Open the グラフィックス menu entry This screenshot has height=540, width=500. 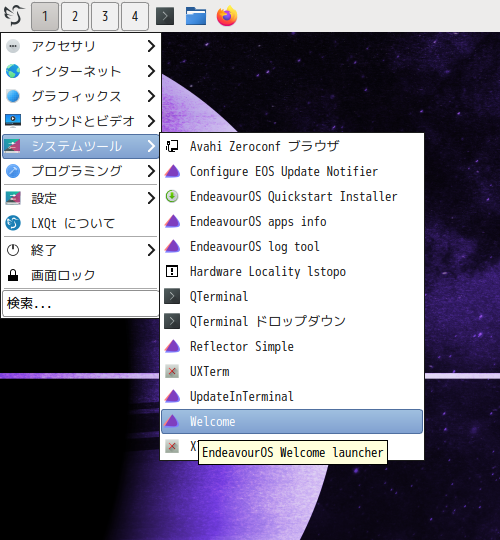click(81, 96)
